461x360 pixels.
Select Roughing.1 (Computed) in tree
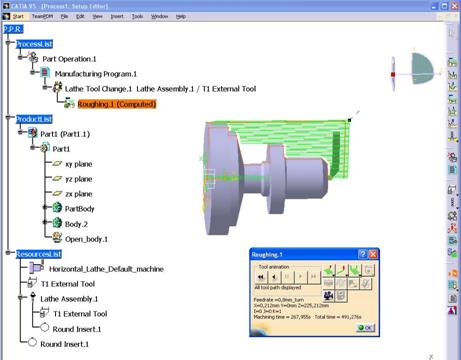[x=117, y=104]
